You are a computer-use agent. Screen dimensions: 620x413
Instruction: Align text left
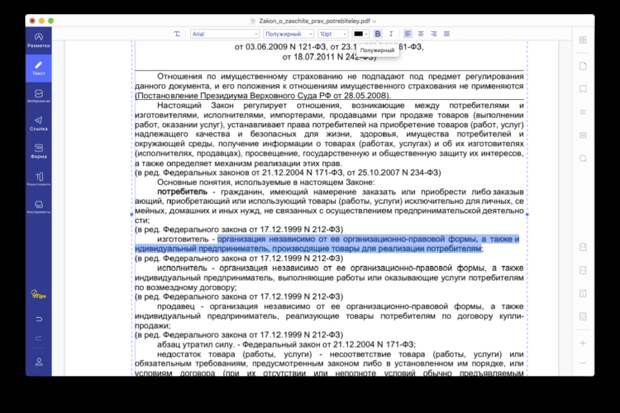(408, 34)
